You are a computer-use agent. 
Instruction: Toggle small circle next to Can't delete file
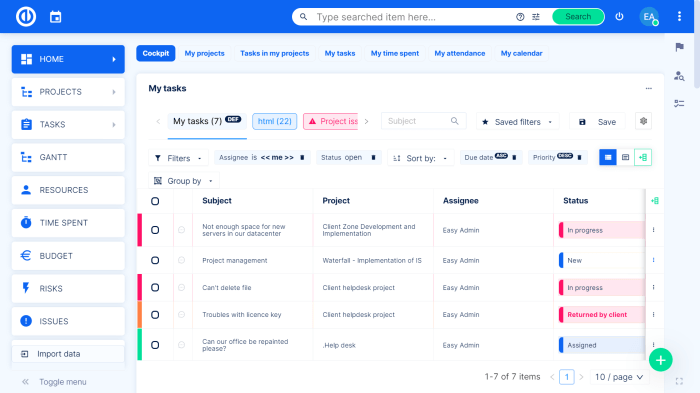[181, 288]
